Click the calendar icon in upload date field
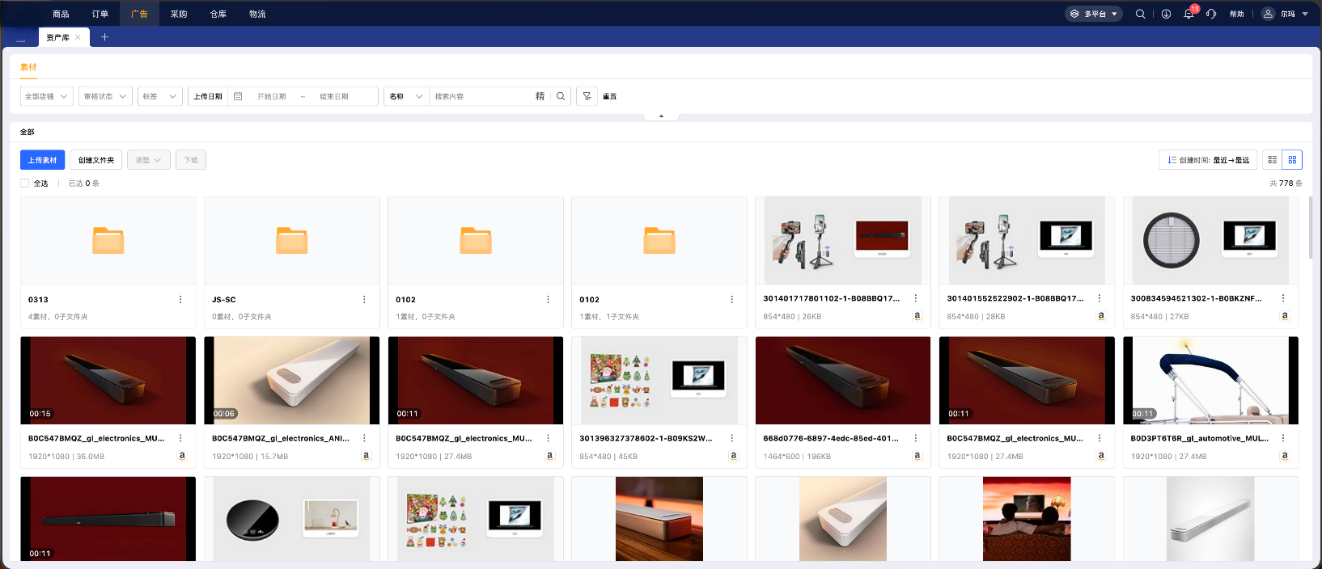 238,96
